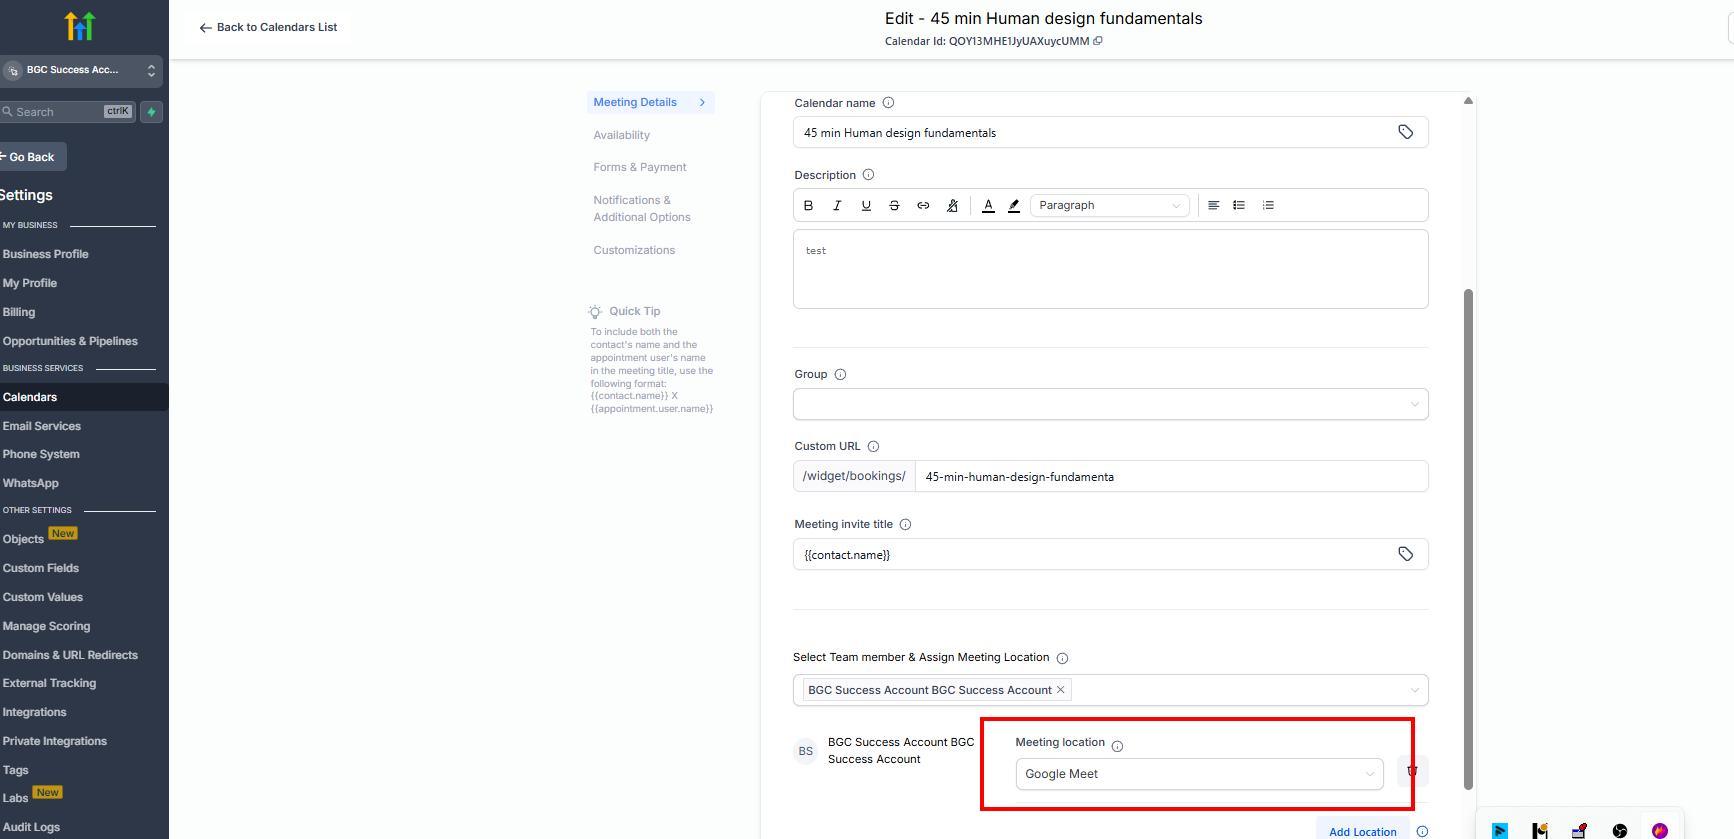The width and height of the screenshot is (1734, 839).
Task: Toggle the bulleted list option
Action: pos(1239,205)
